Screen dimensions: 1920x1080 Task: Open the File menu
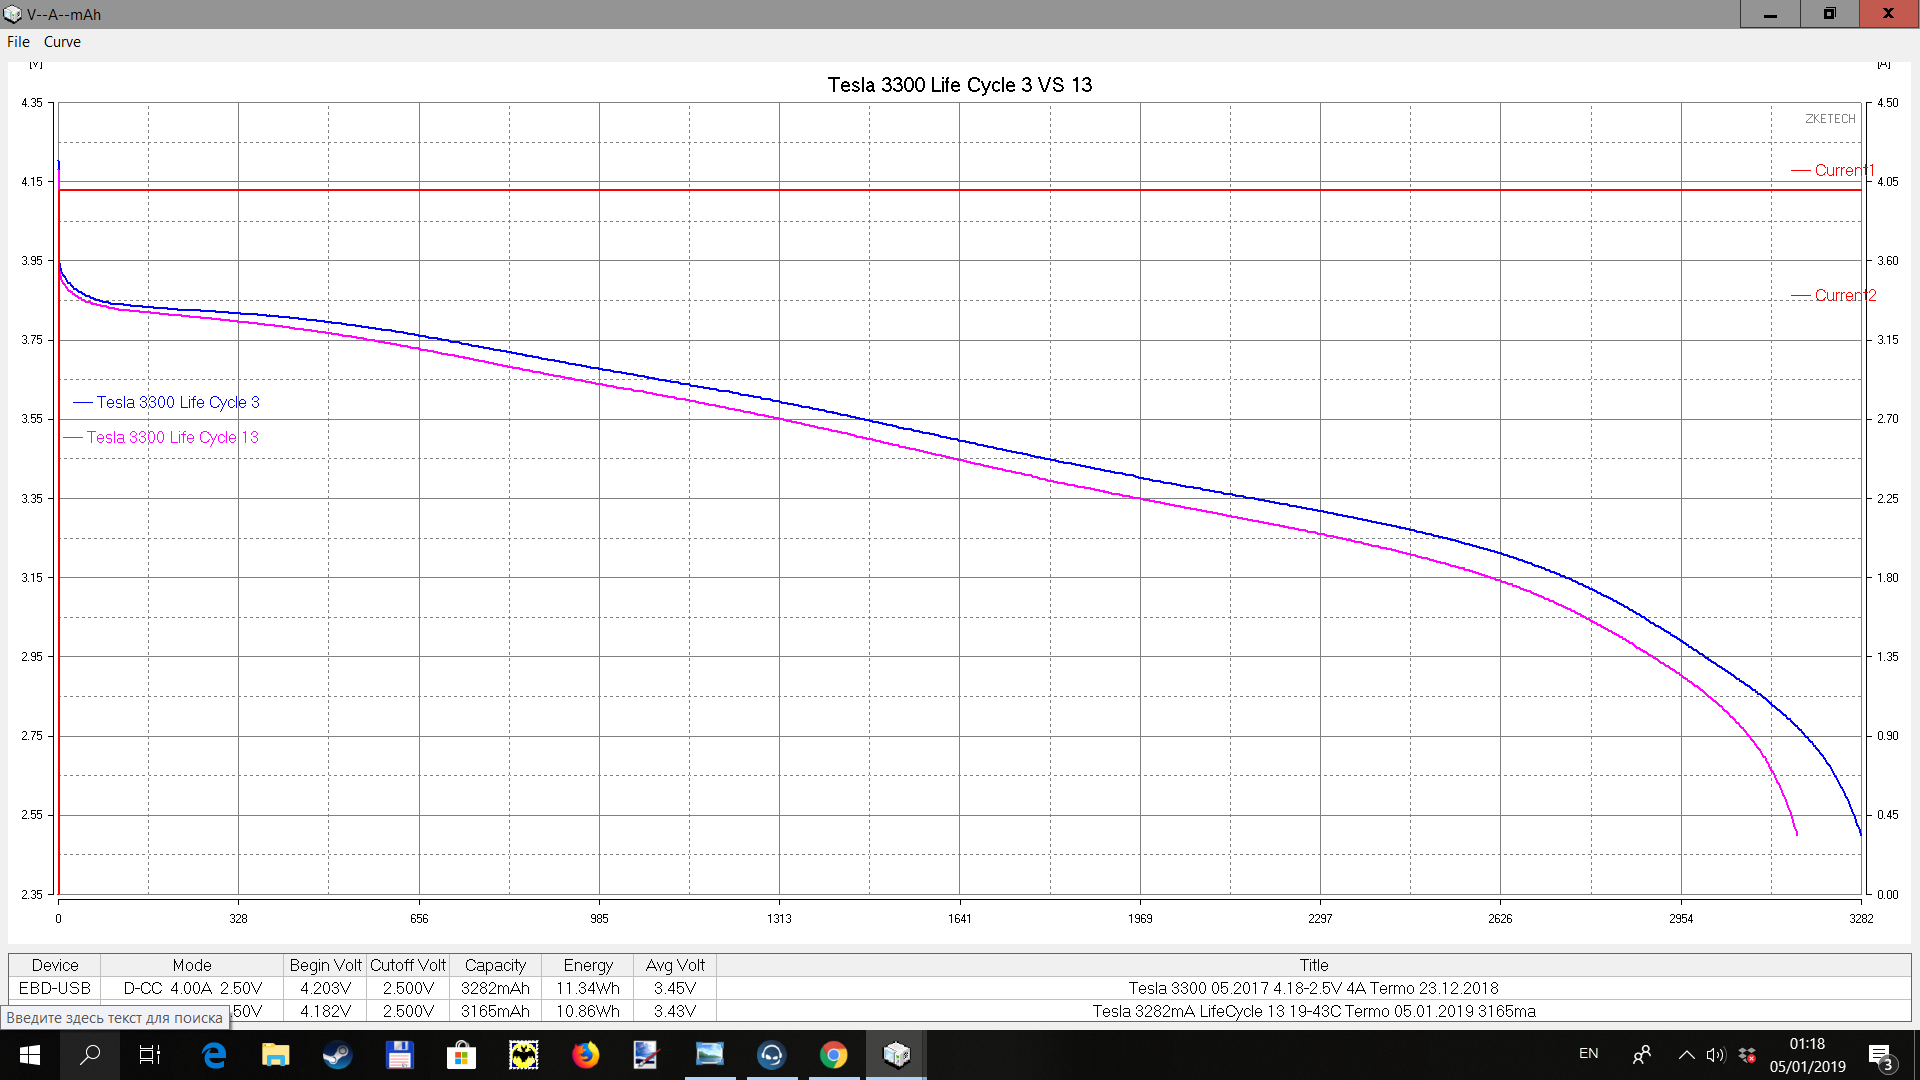pos(18,42)
